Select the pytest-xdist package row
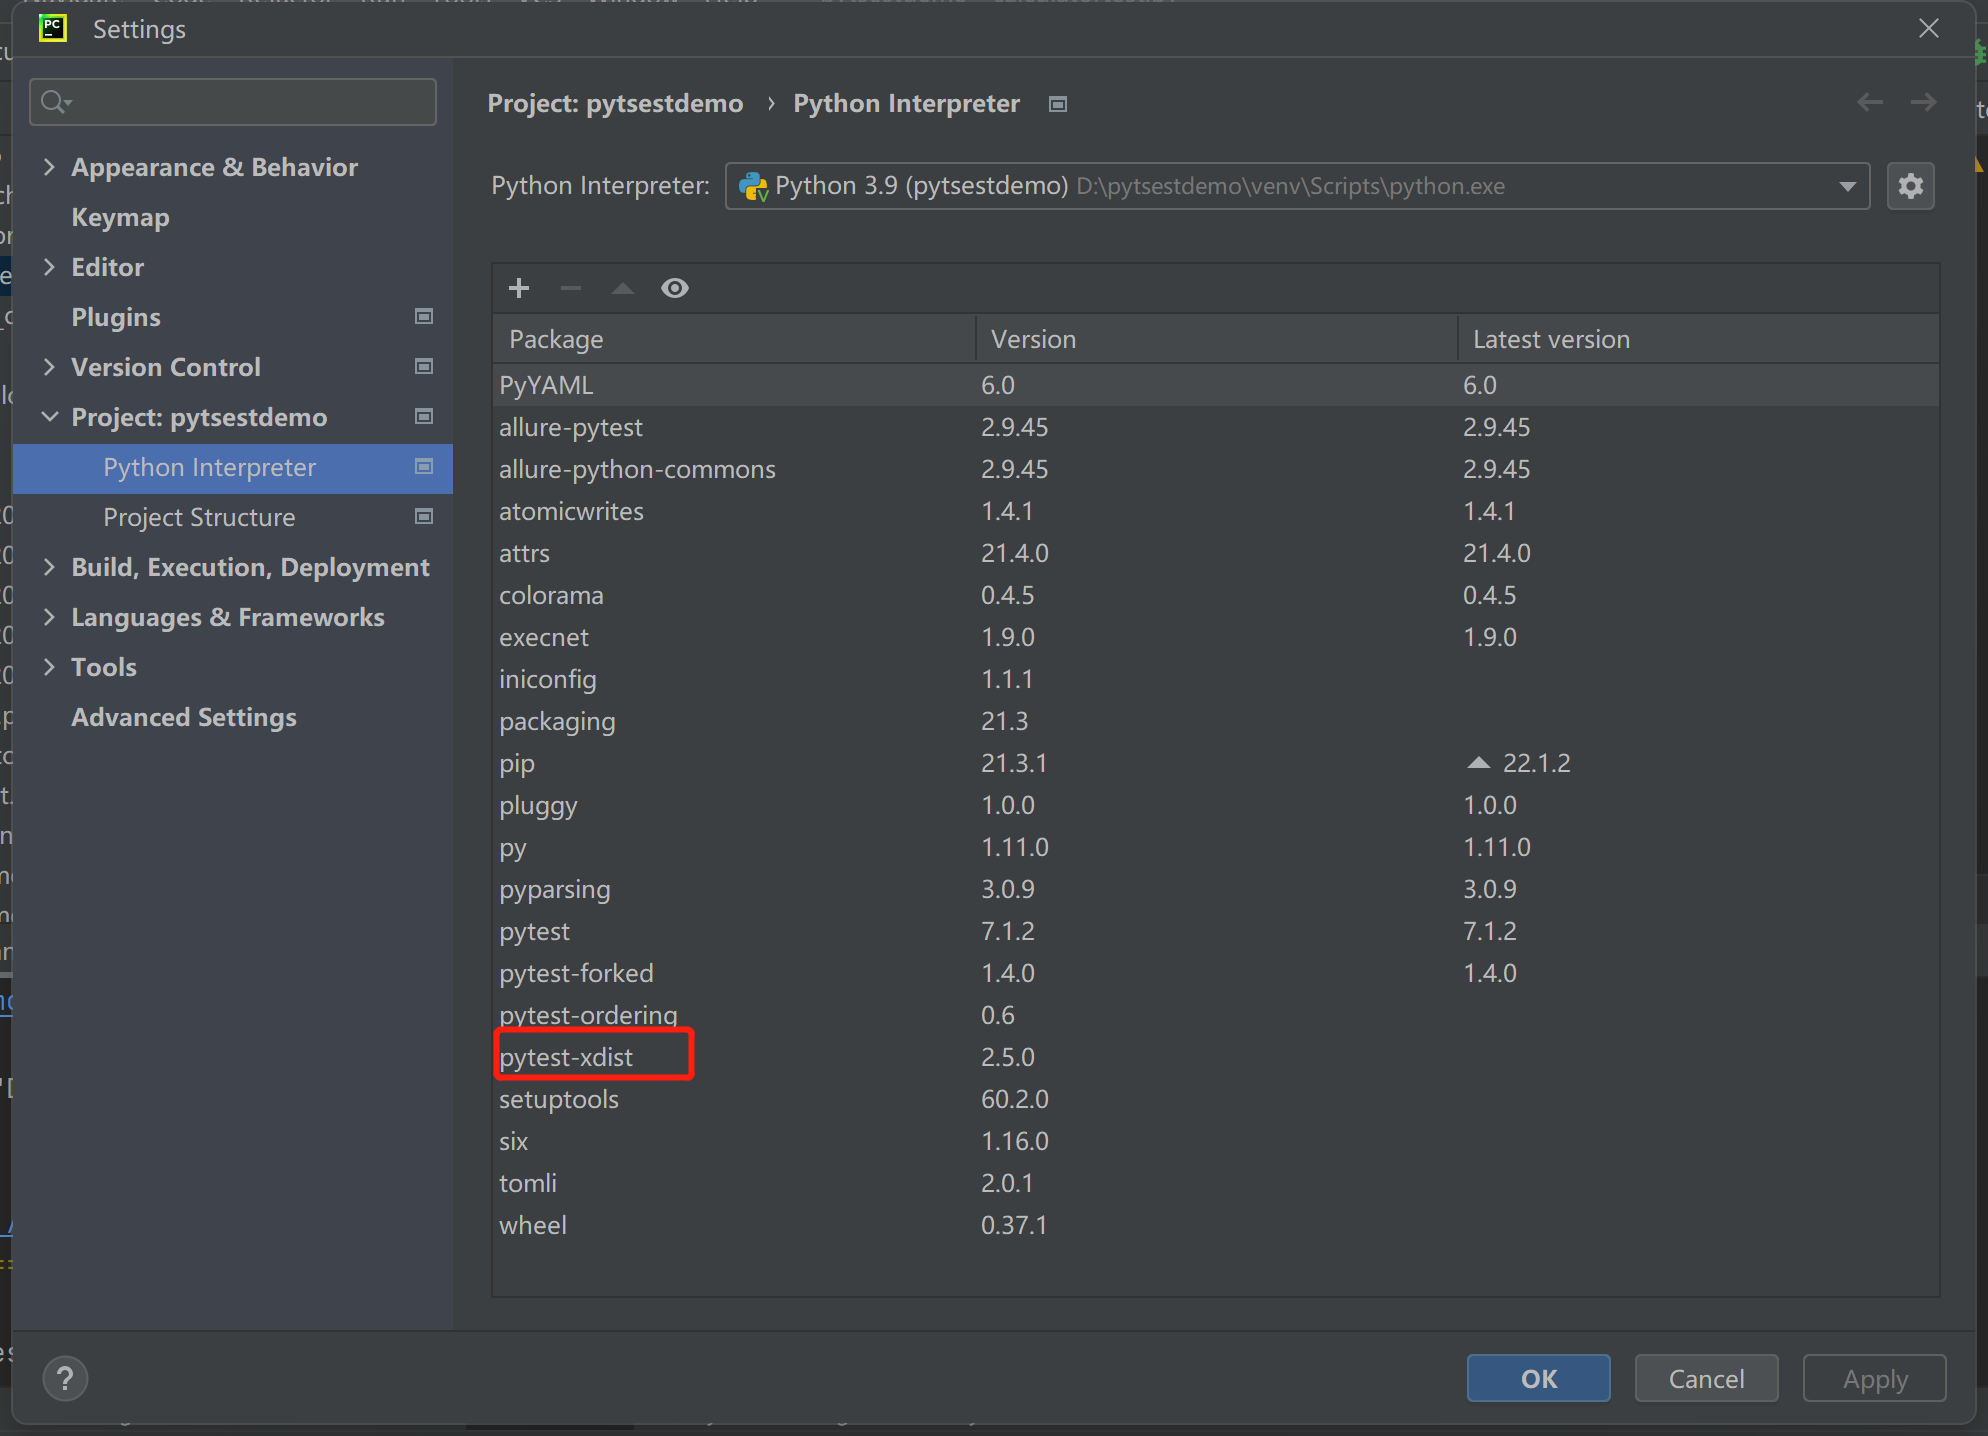Screen dimensions: 1988x1436 pos(566,1057)
